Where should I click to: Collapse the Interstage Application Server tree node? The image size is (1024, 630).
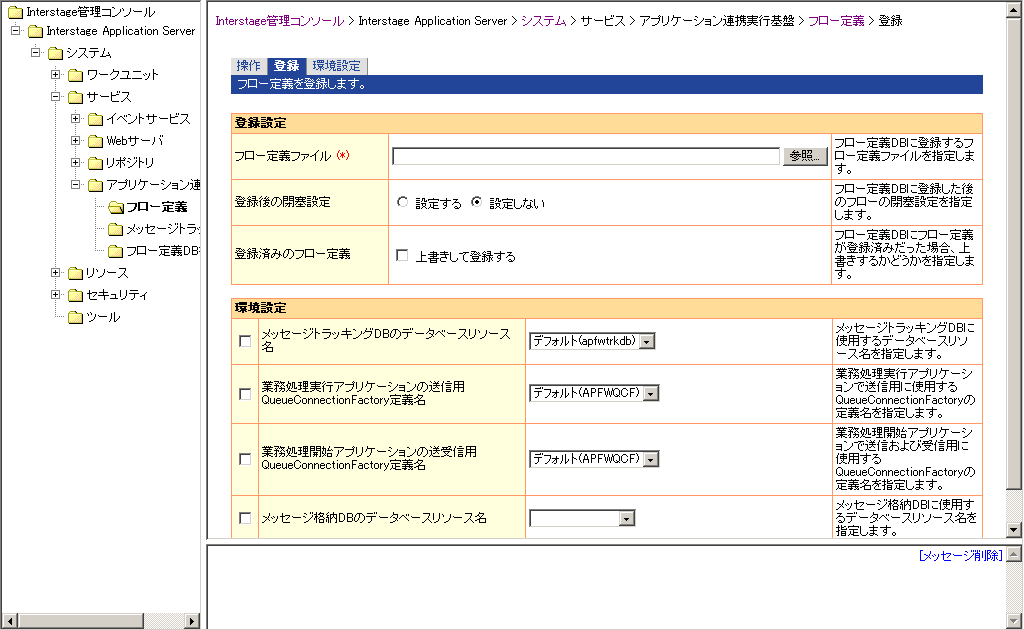(x=16, y=30)
